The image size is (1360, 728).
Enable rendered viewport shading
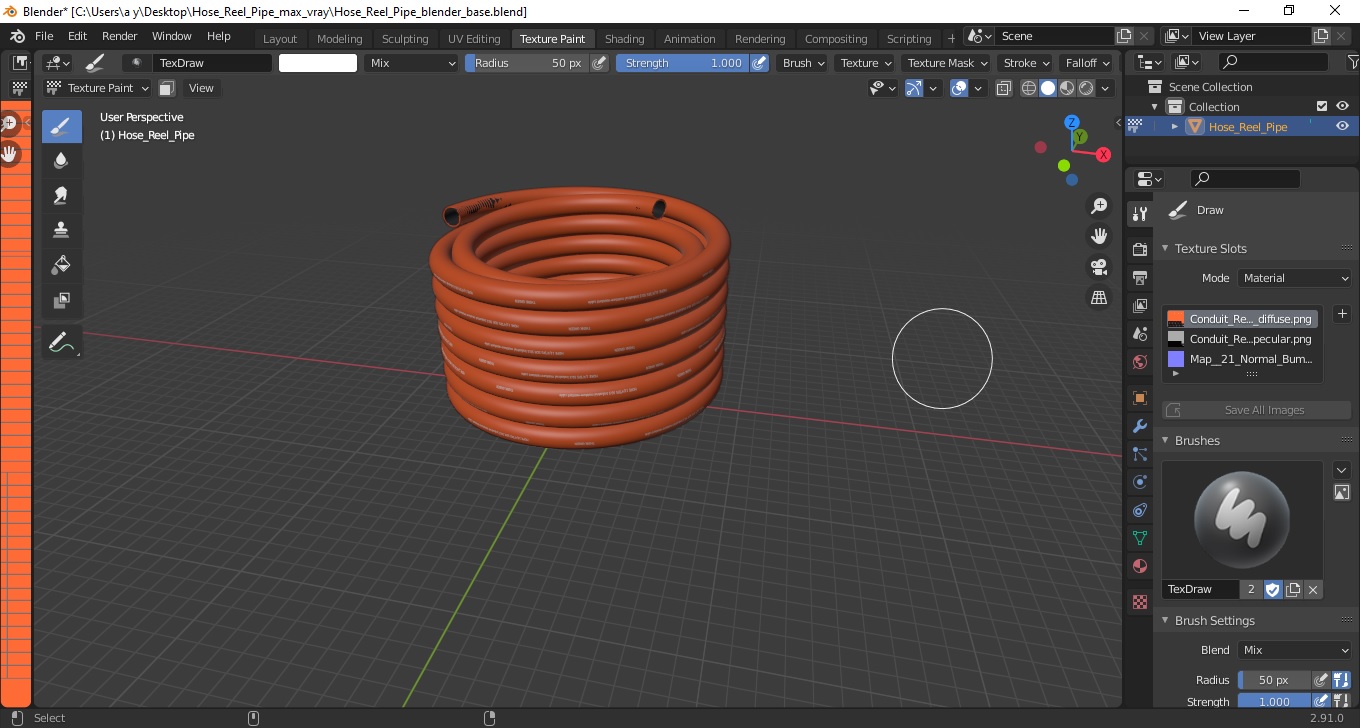pyautogui.click(x=1086, y=88)
